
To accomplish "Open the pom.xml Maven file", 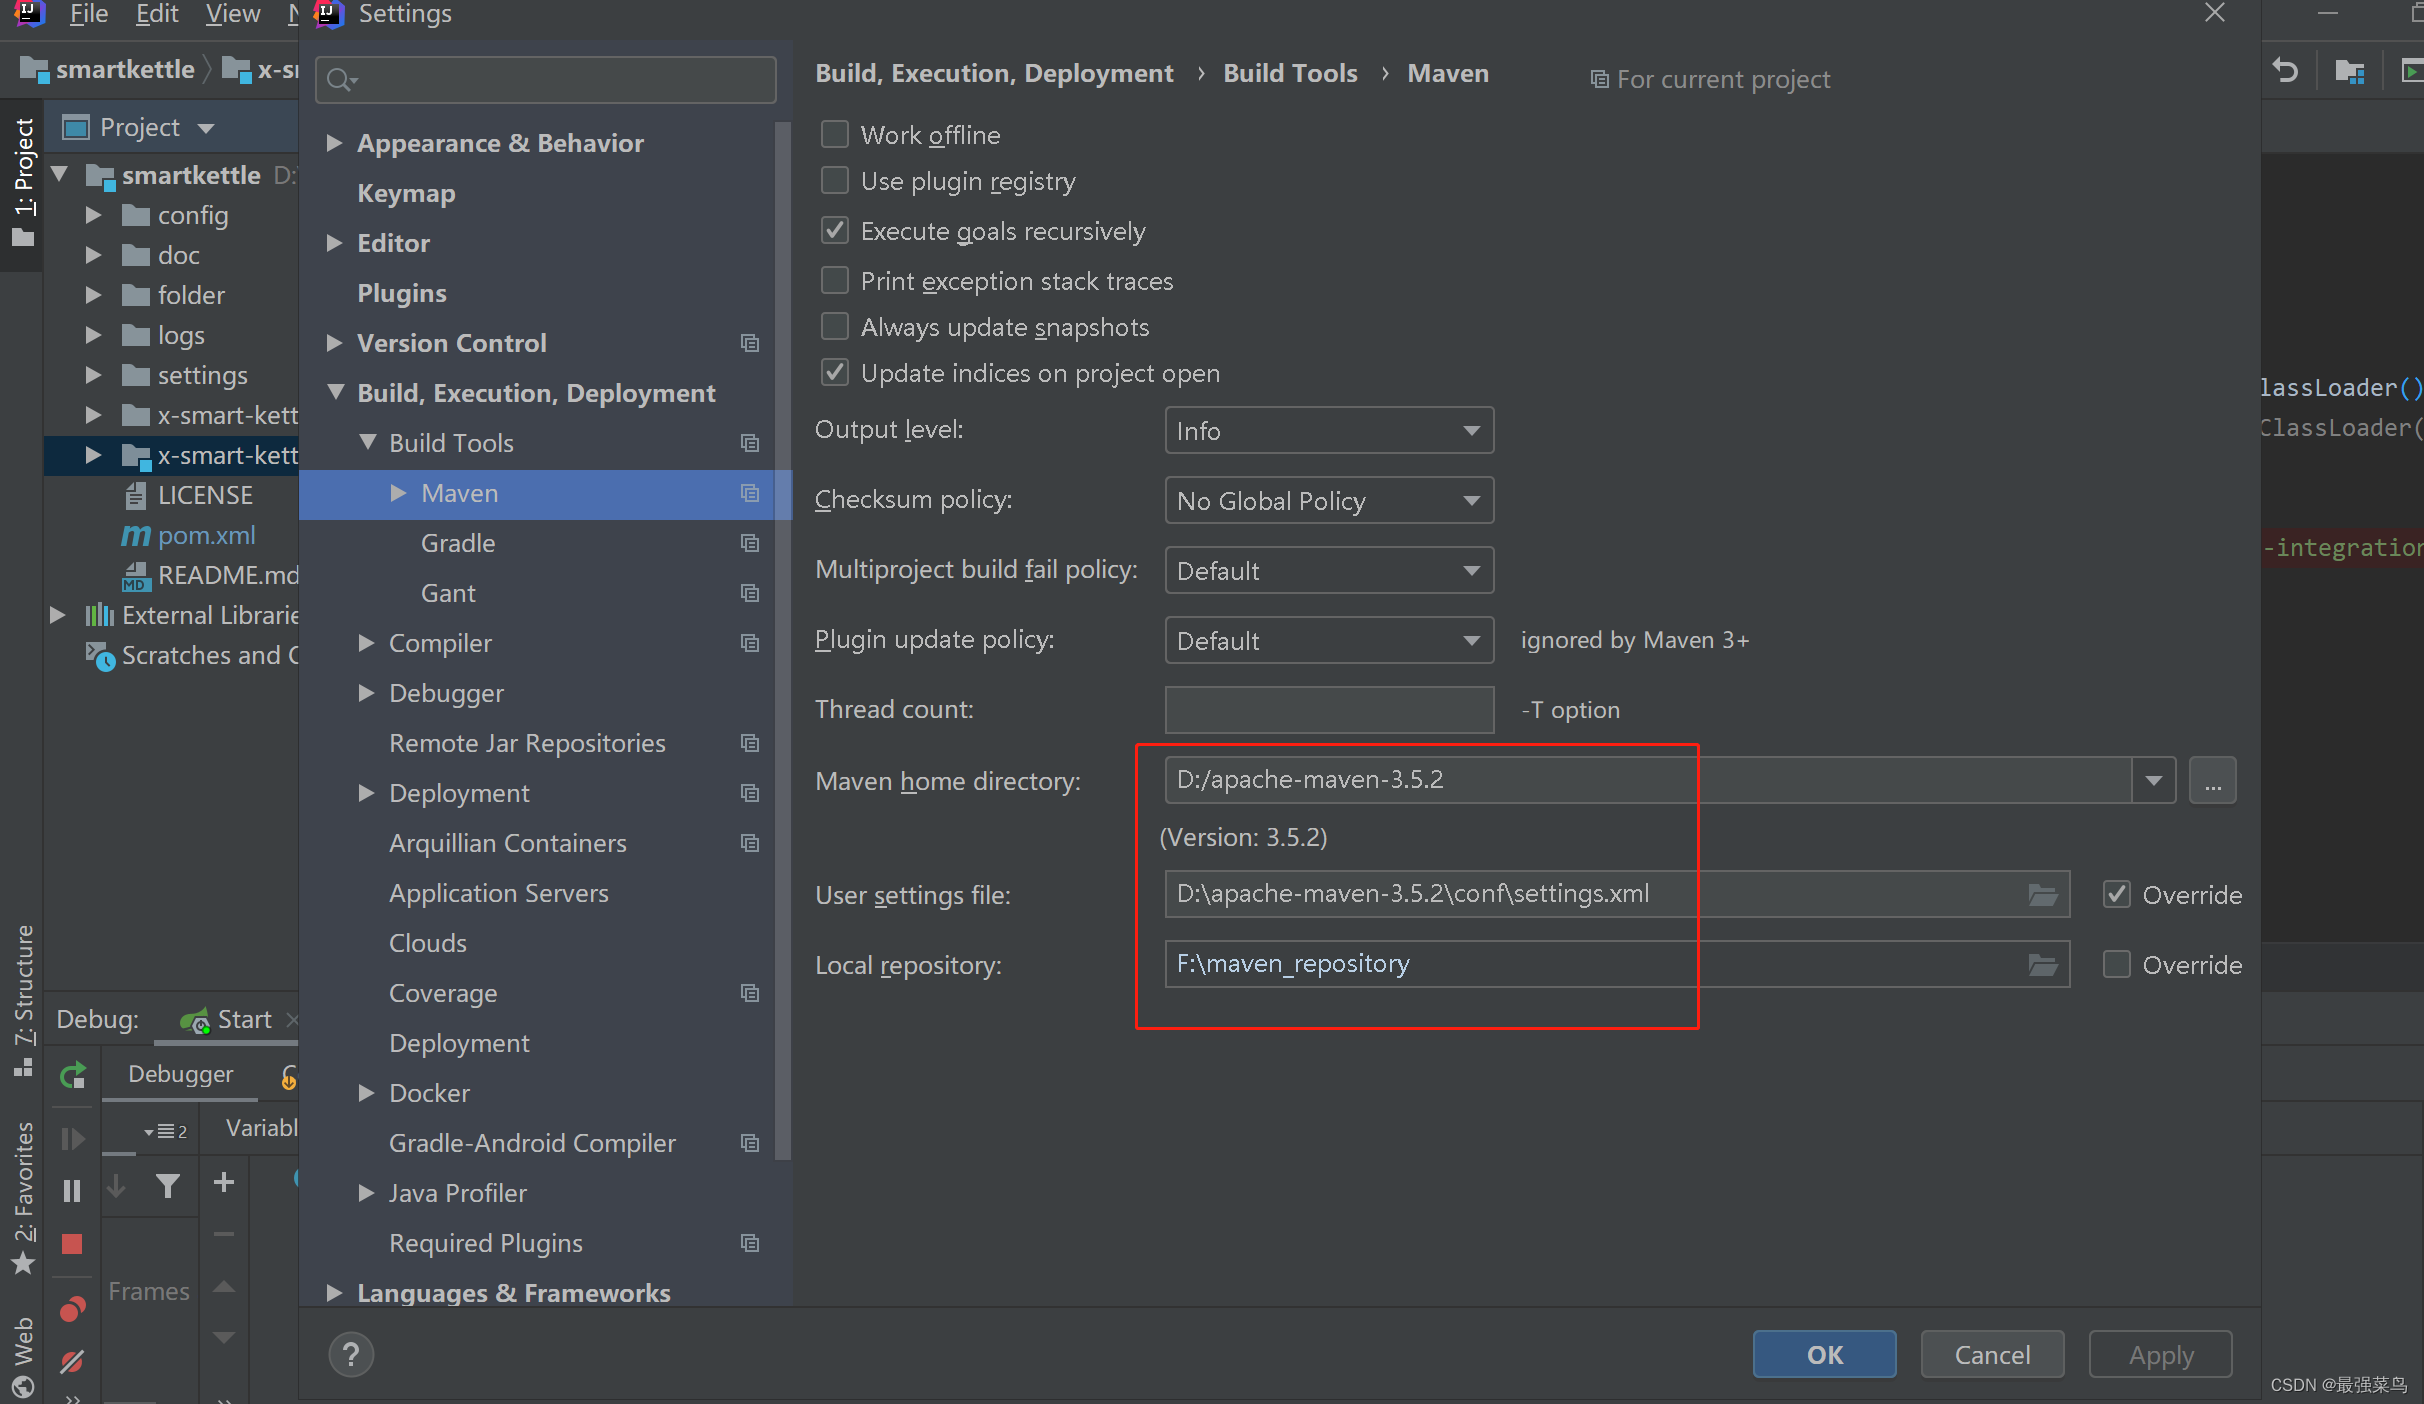I will (x=206, y=535).
